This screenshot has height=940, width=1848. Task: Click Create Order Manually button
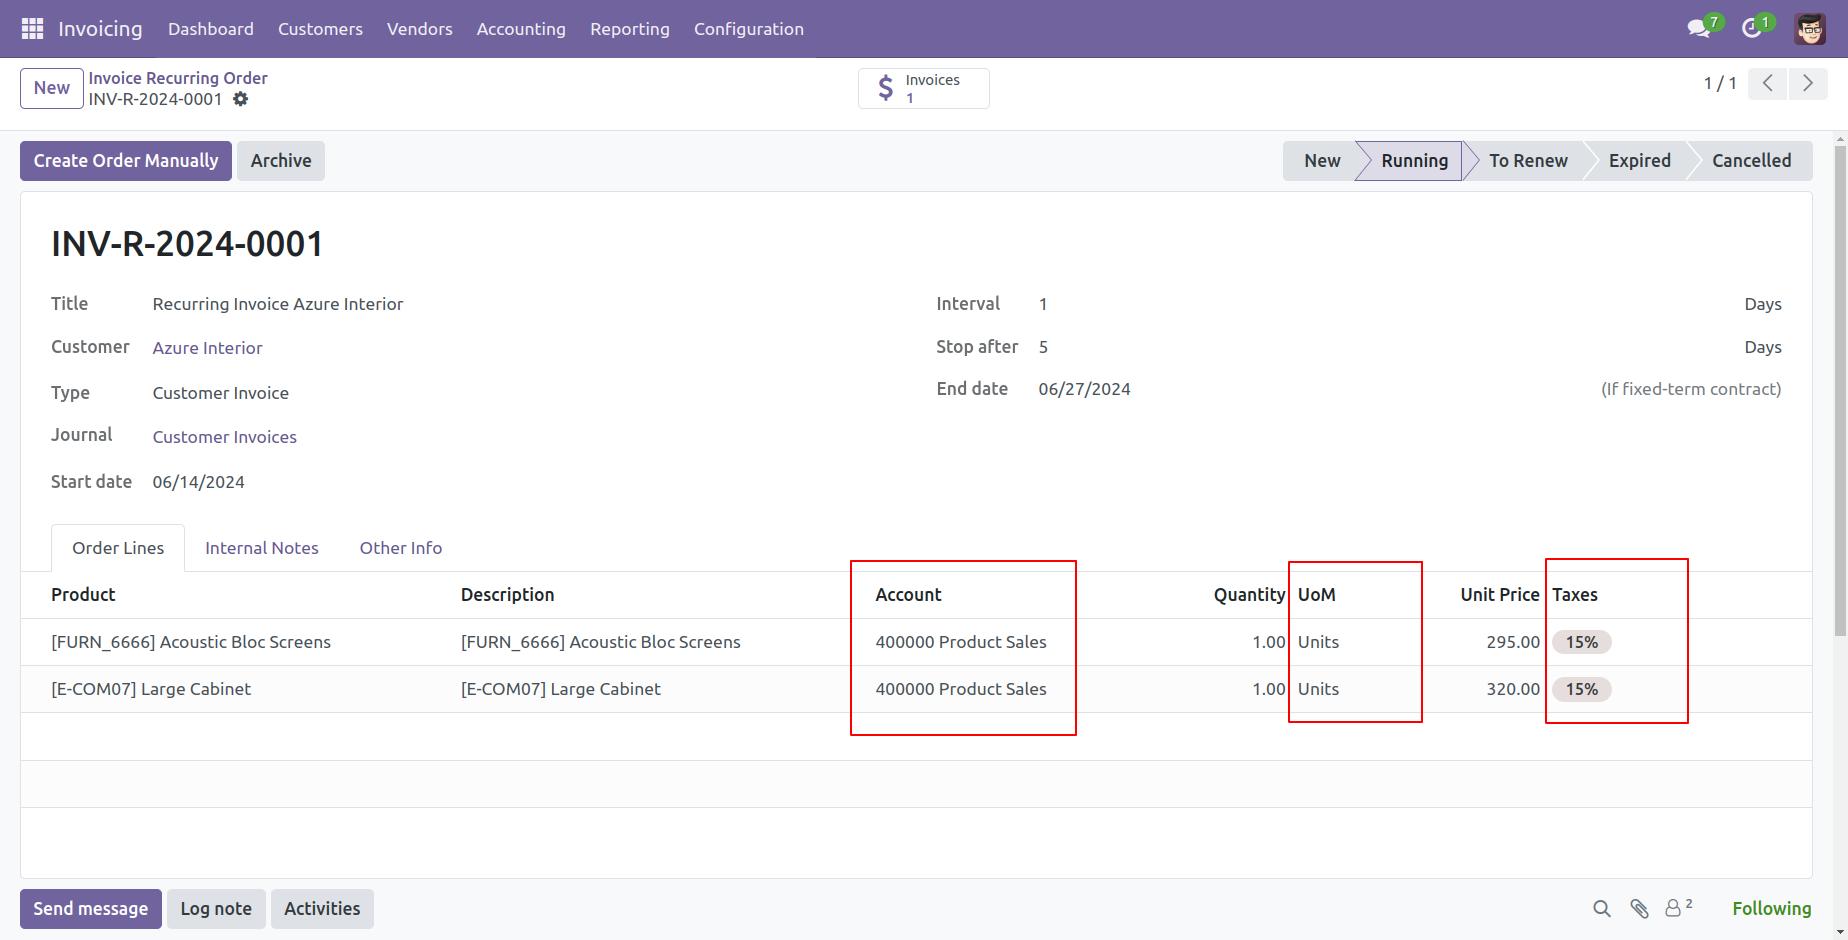(x=126, y=161)
